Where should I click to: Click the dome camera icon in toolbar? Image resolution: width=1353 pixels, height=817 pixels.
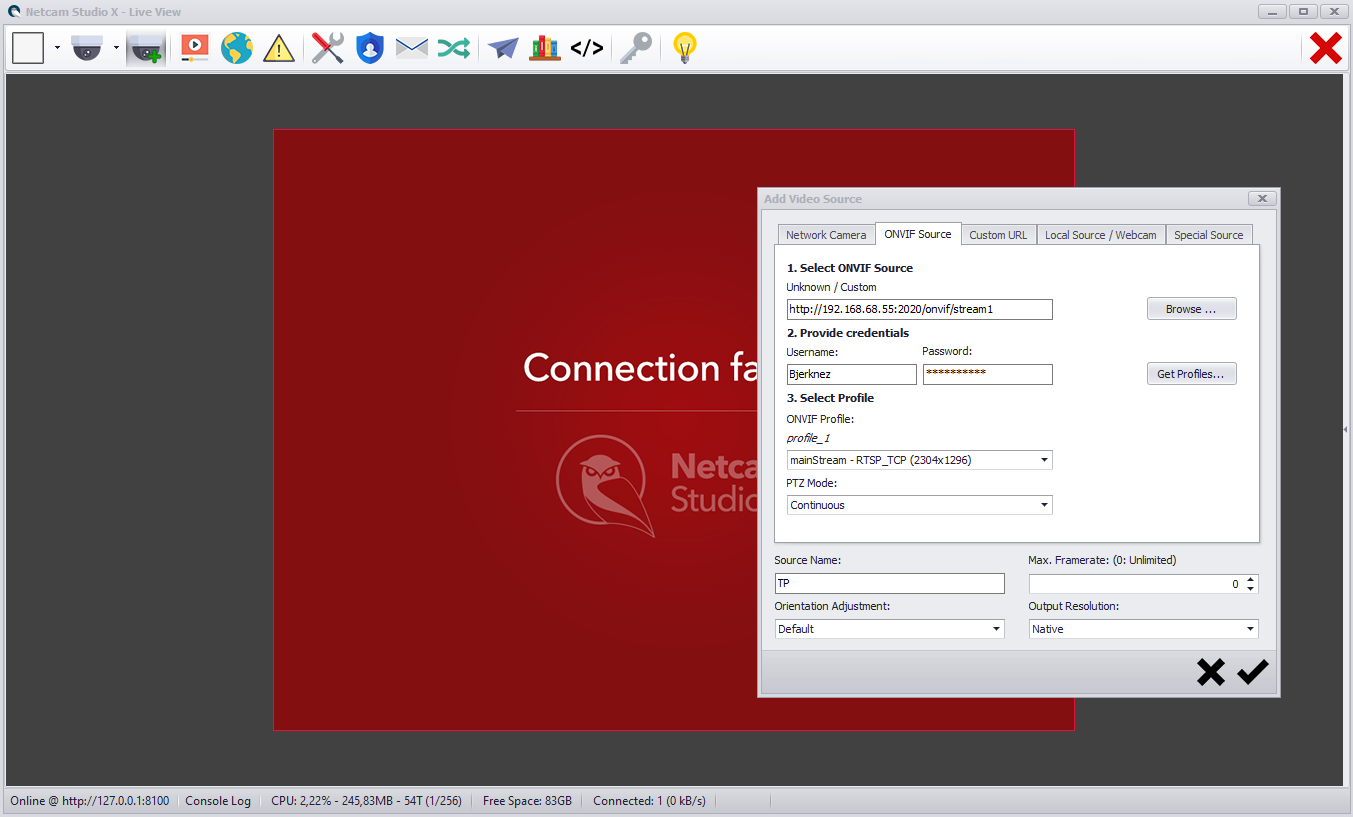point(87,47)
